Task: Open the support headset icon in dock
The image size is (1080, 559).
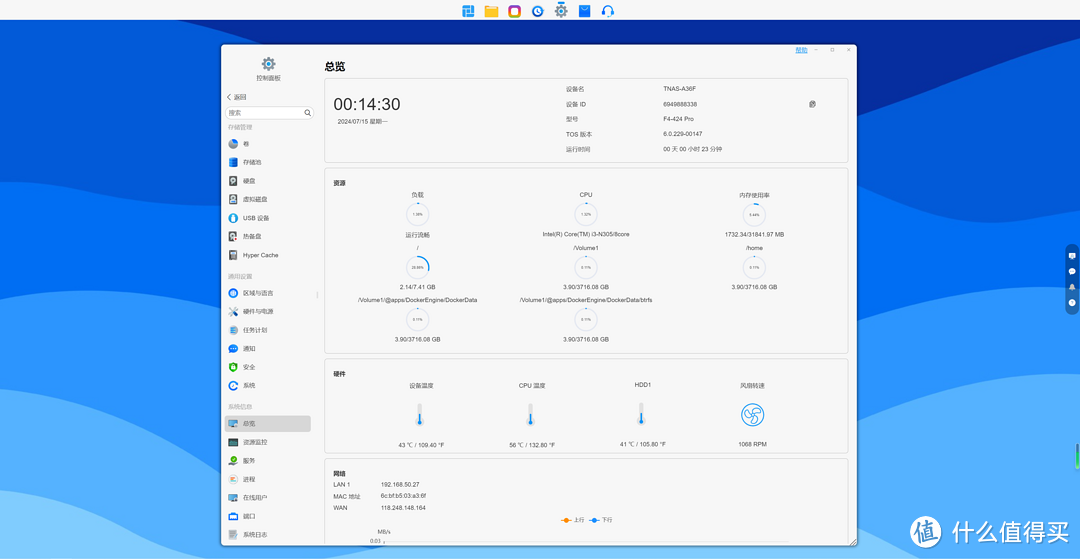Action: [607, 11]
